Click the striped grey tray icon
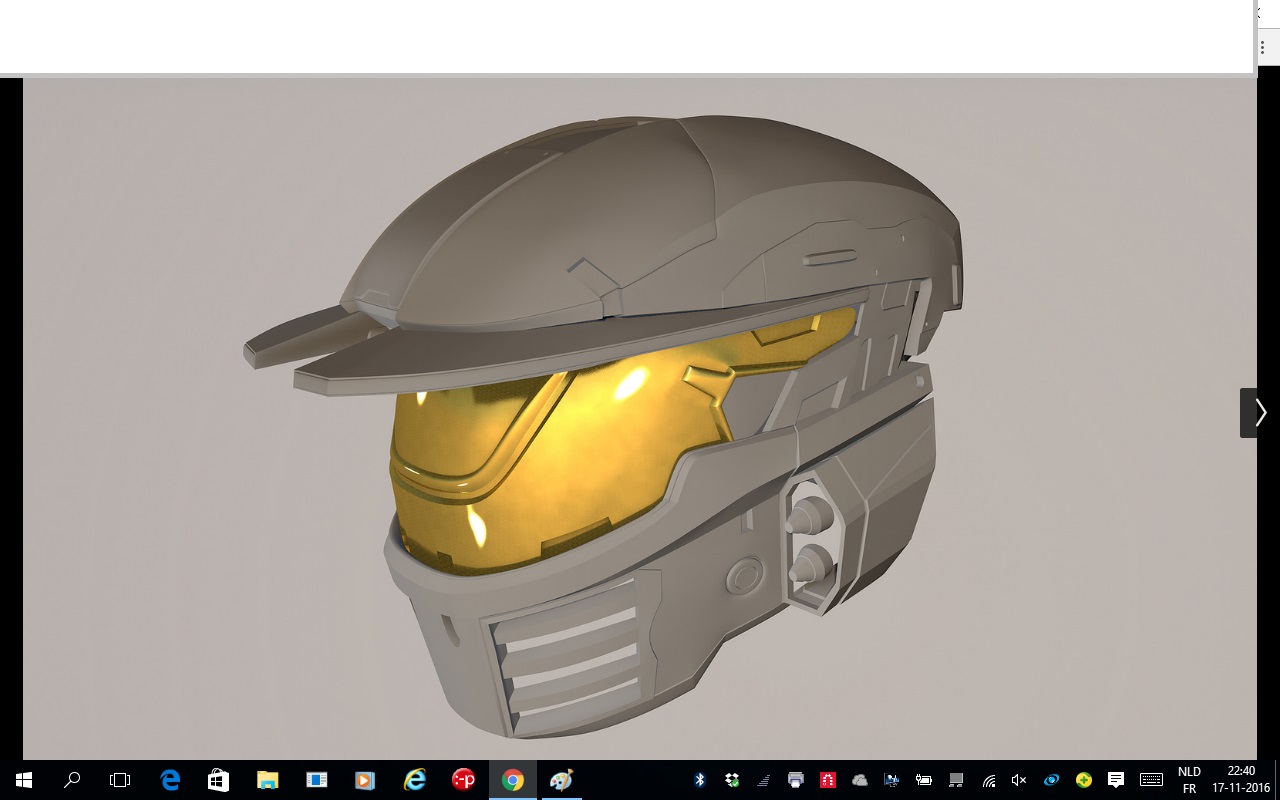The width and height of the screenshot is (1280, 800). 764,780
